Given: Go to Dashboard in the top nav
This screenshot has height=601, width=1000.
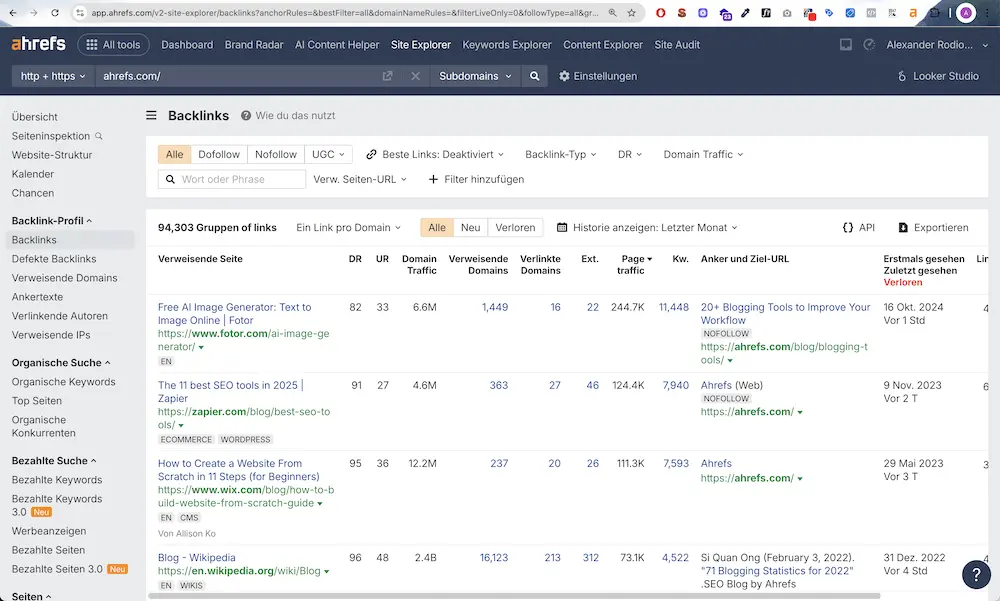Looking at the screenshot, I should click(x=187, y=45).
